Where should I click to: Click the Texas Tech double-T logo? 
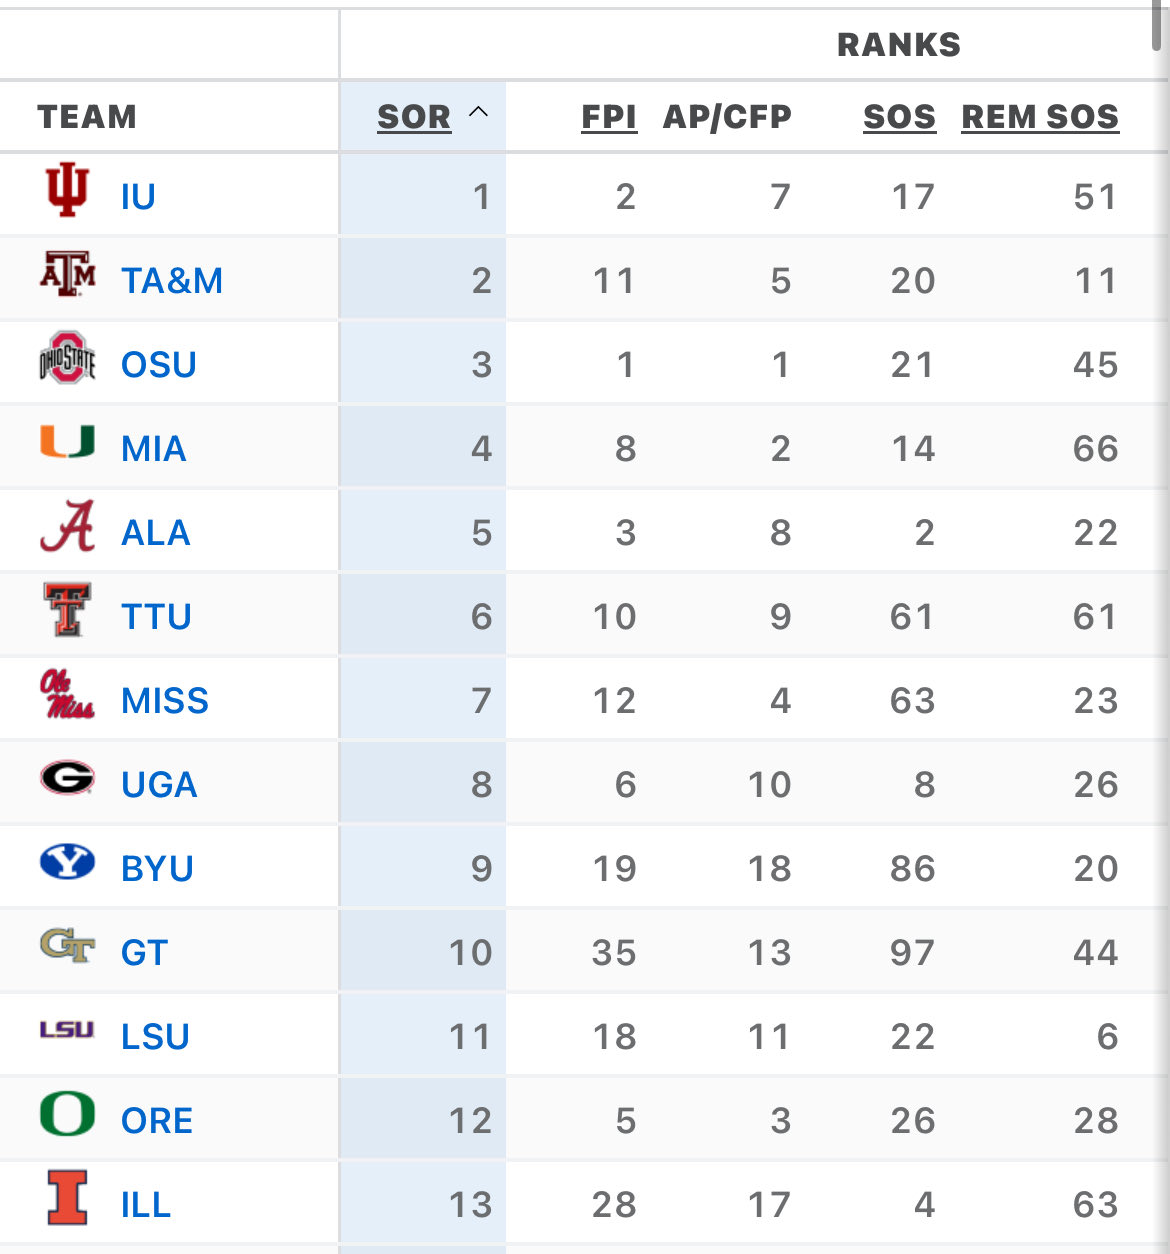tap(67, 611)
